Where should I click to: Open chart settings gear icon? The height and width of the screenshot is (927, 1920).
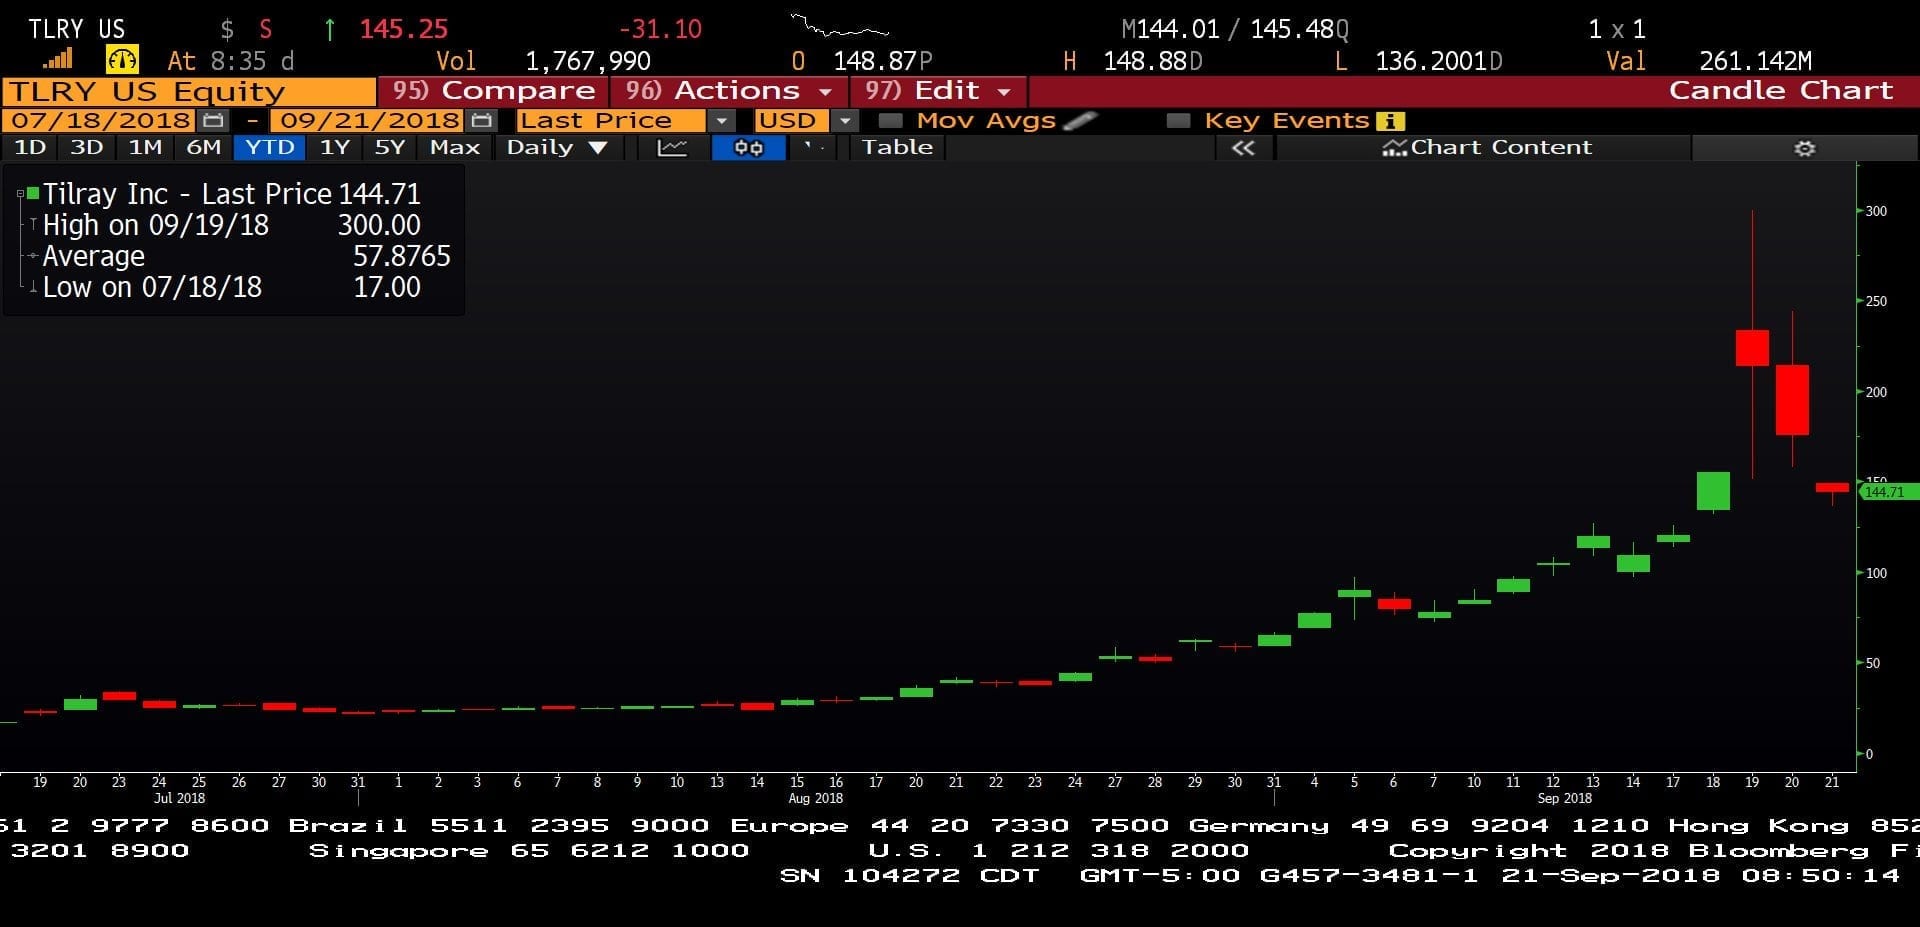(1805, 148)
